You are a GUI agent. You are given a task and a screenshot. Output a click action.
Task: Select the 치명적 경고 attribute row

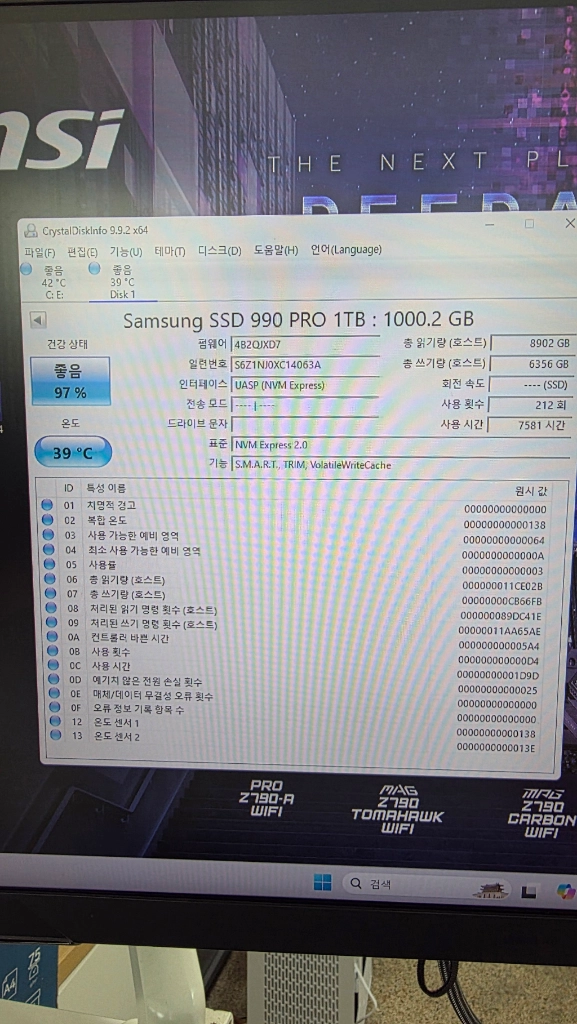click(295, 507)
